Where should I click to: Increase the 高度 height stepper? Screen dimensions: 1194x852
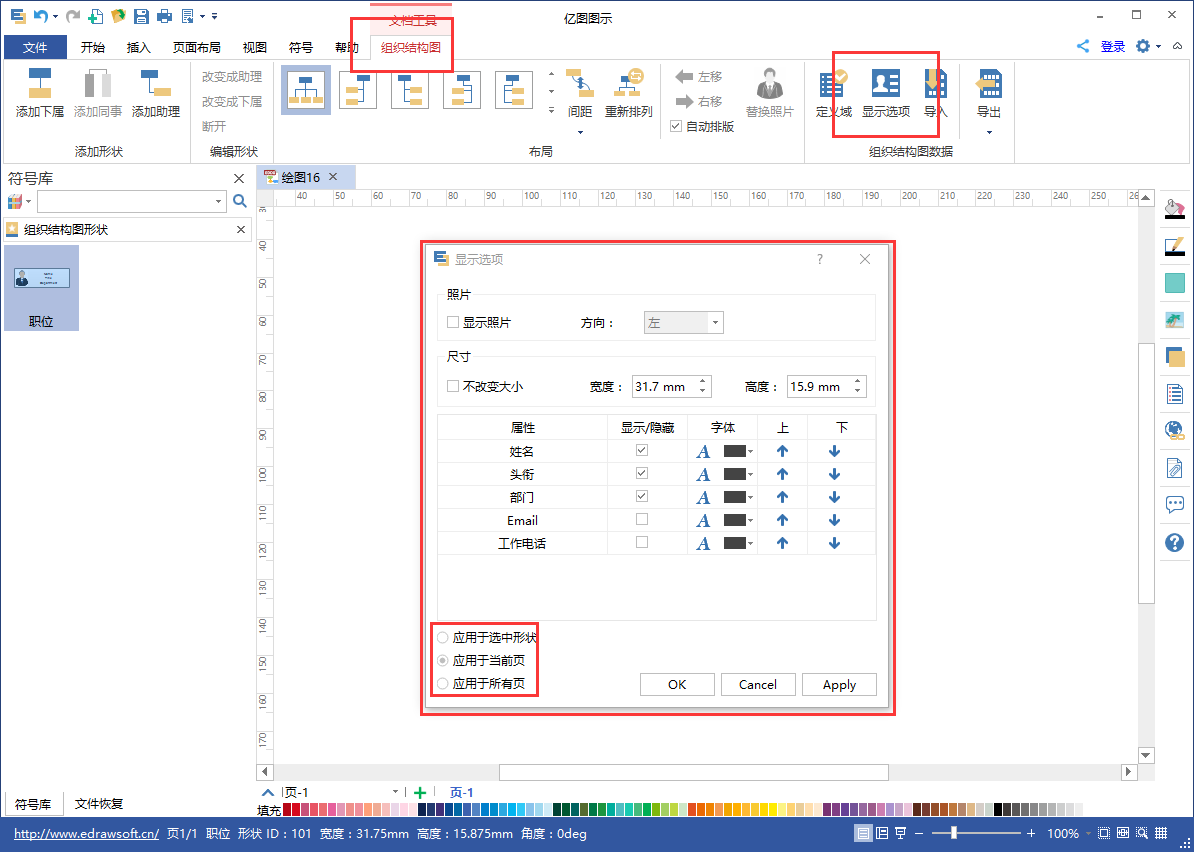pos(857,381)
